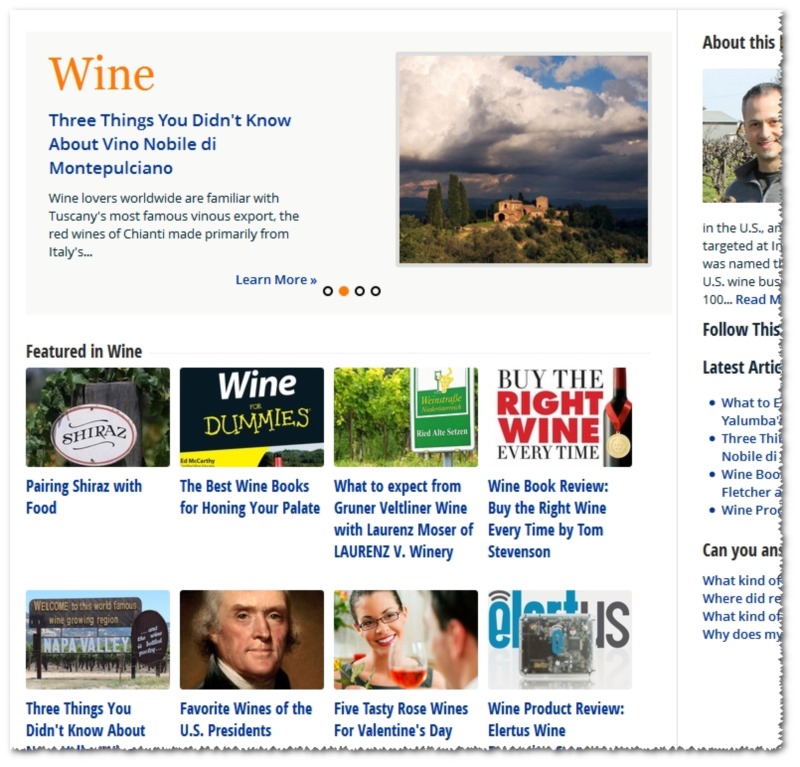Click the Wine for Dummies book thumbnail
Screen dimensions: 800x767
click(x=252, y=417)
